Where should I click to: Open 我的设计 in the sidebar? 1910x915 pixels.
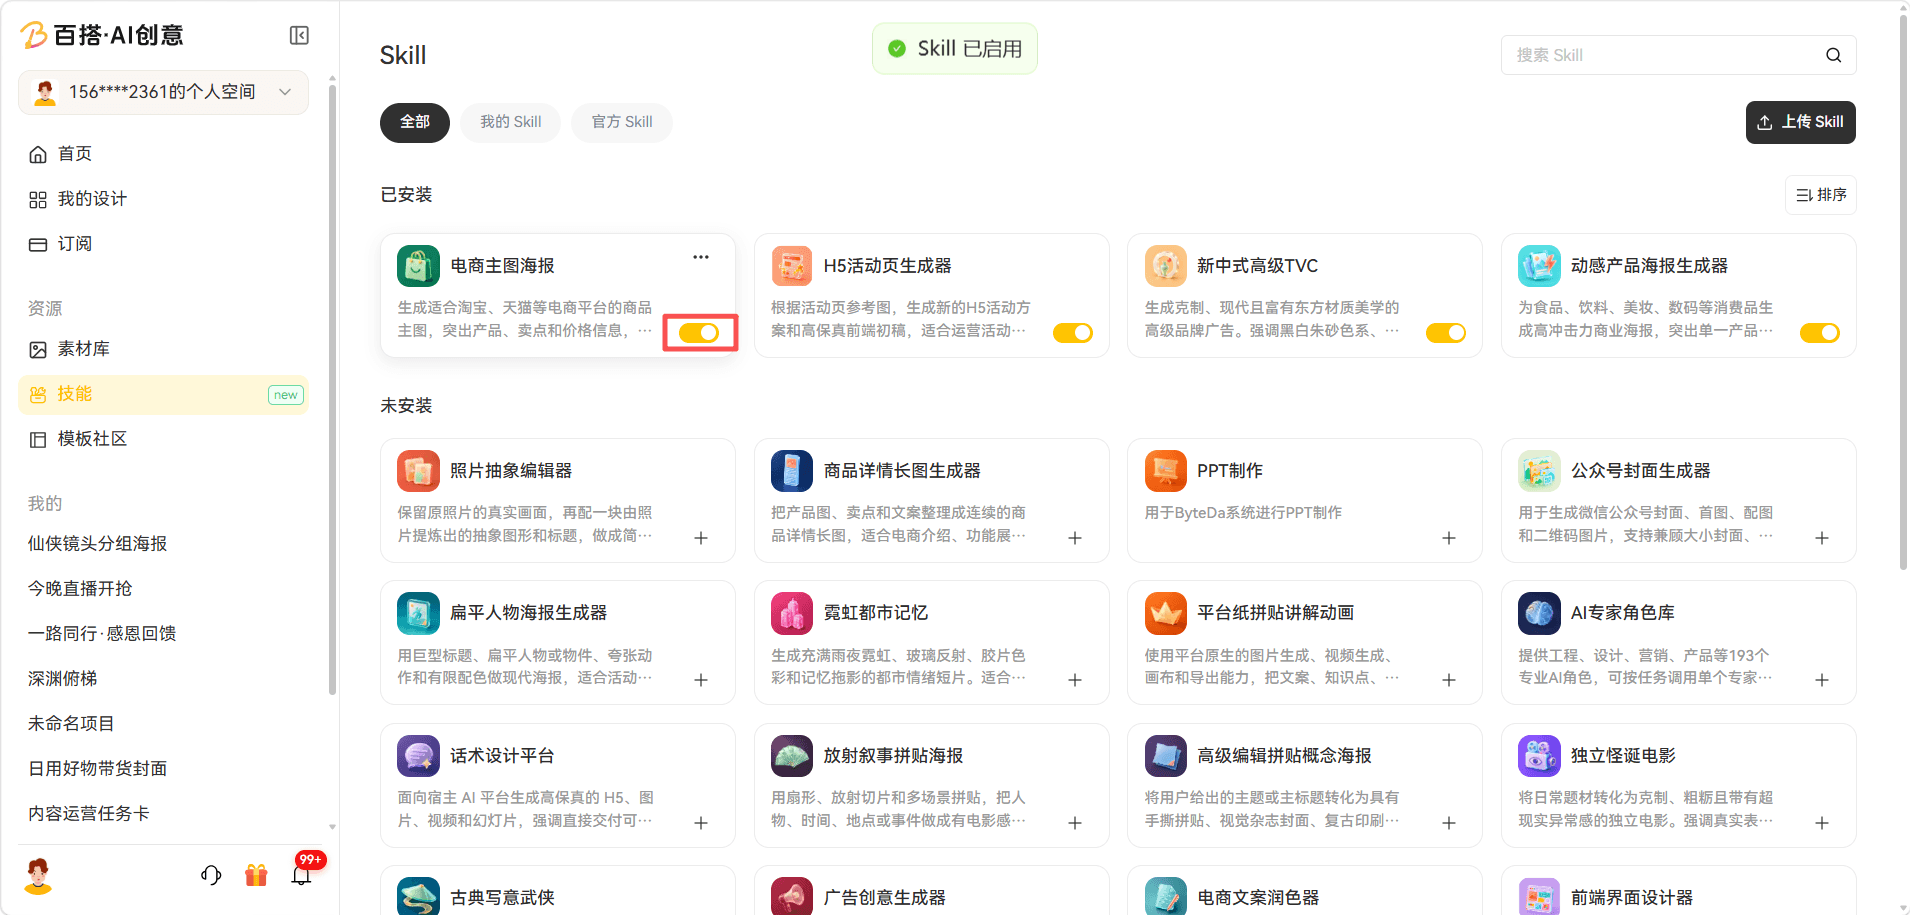(x=163, y=199)
